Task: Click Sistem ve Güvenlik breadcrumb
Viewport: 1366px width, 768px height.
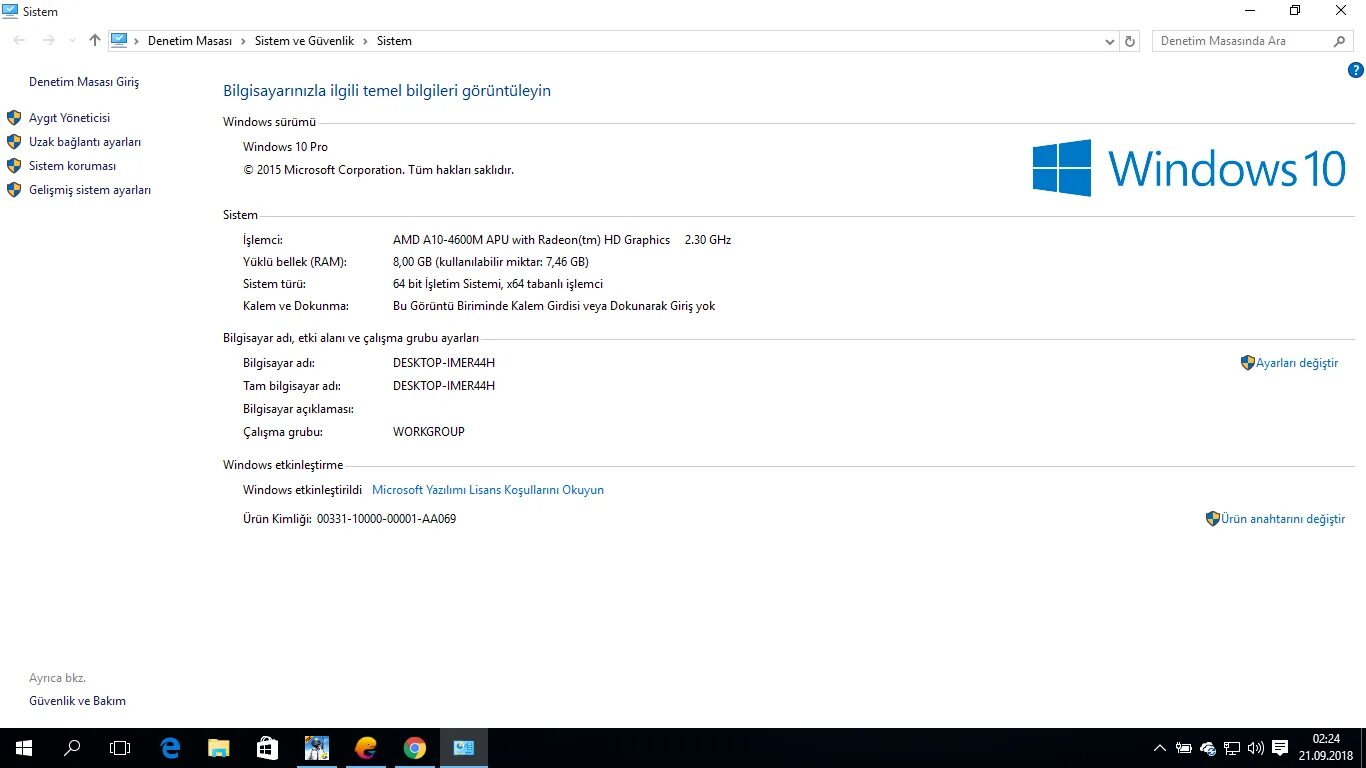Action: 305,41
